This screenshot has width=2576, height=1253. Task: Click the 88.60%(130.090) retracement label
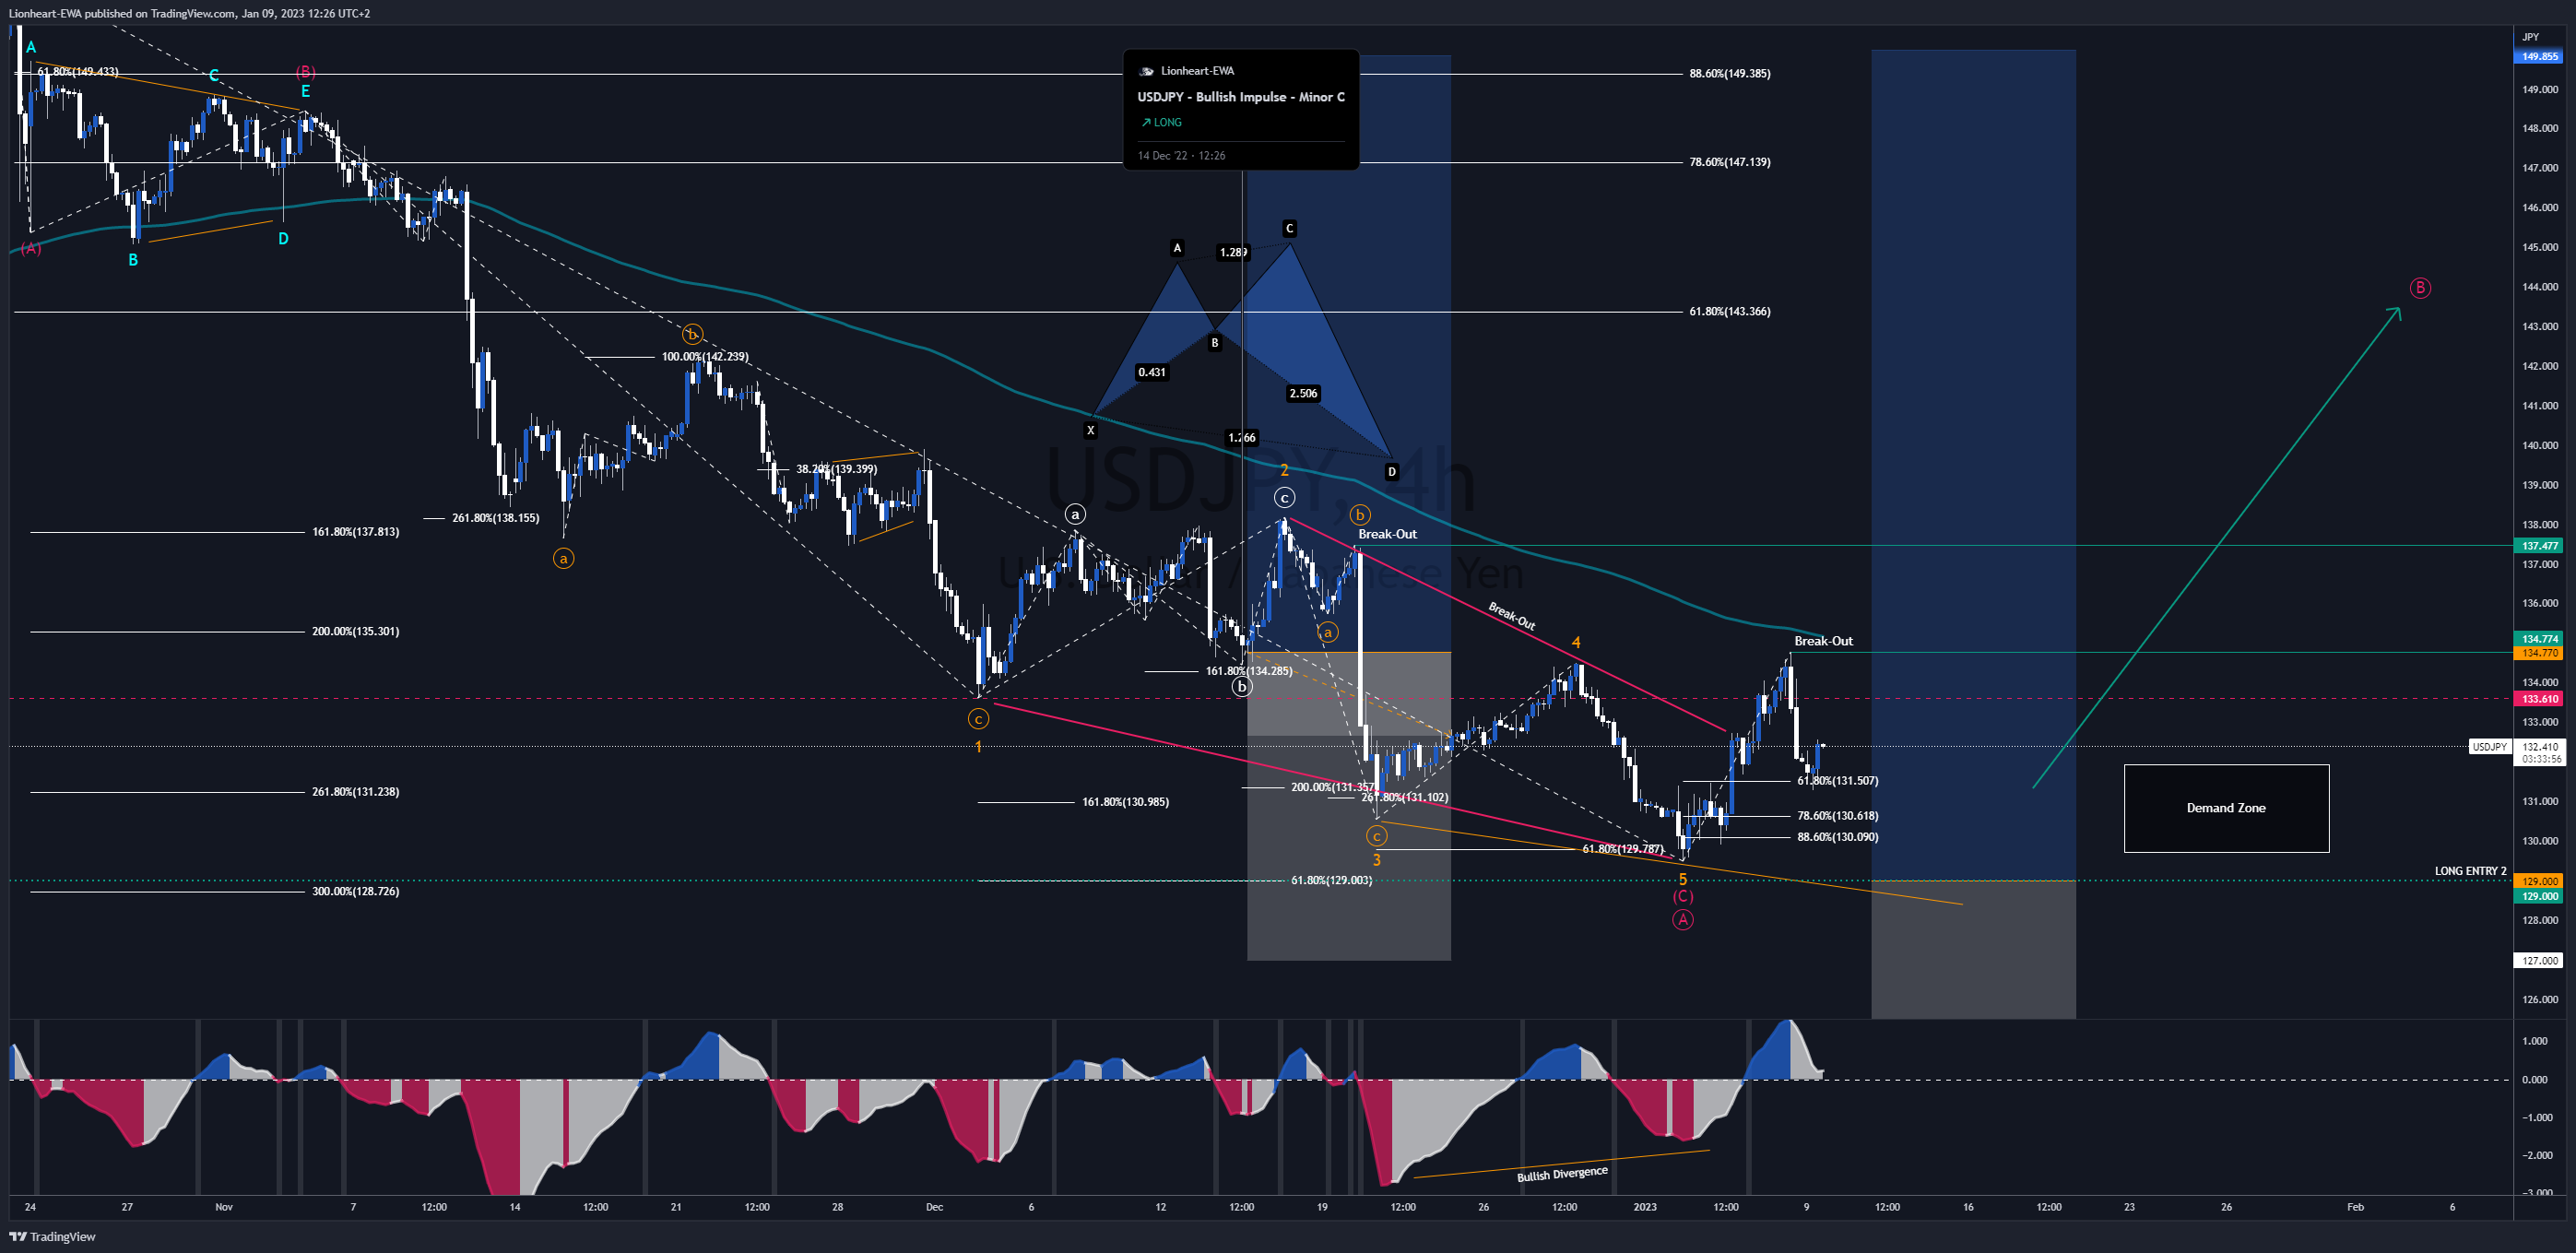coord(1837,837)
